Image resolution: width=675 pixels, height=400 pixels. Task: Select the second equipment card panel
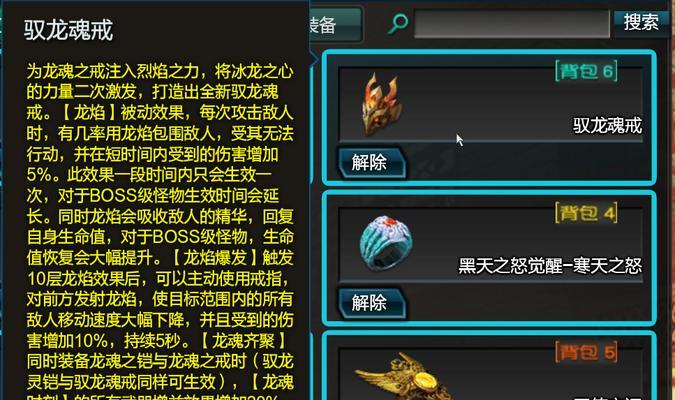tap(489, 258)
